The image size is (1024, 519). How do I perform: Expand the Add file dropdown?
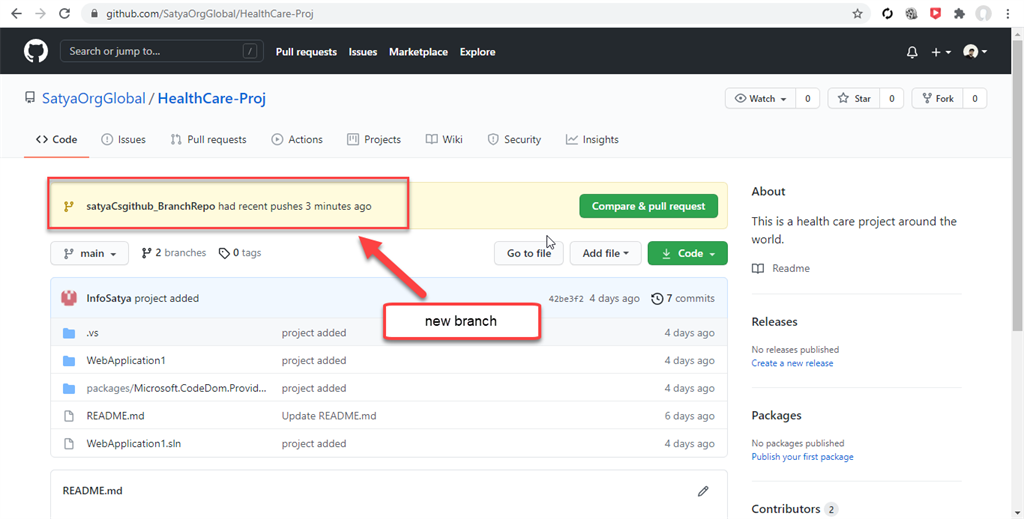(605, 253)
